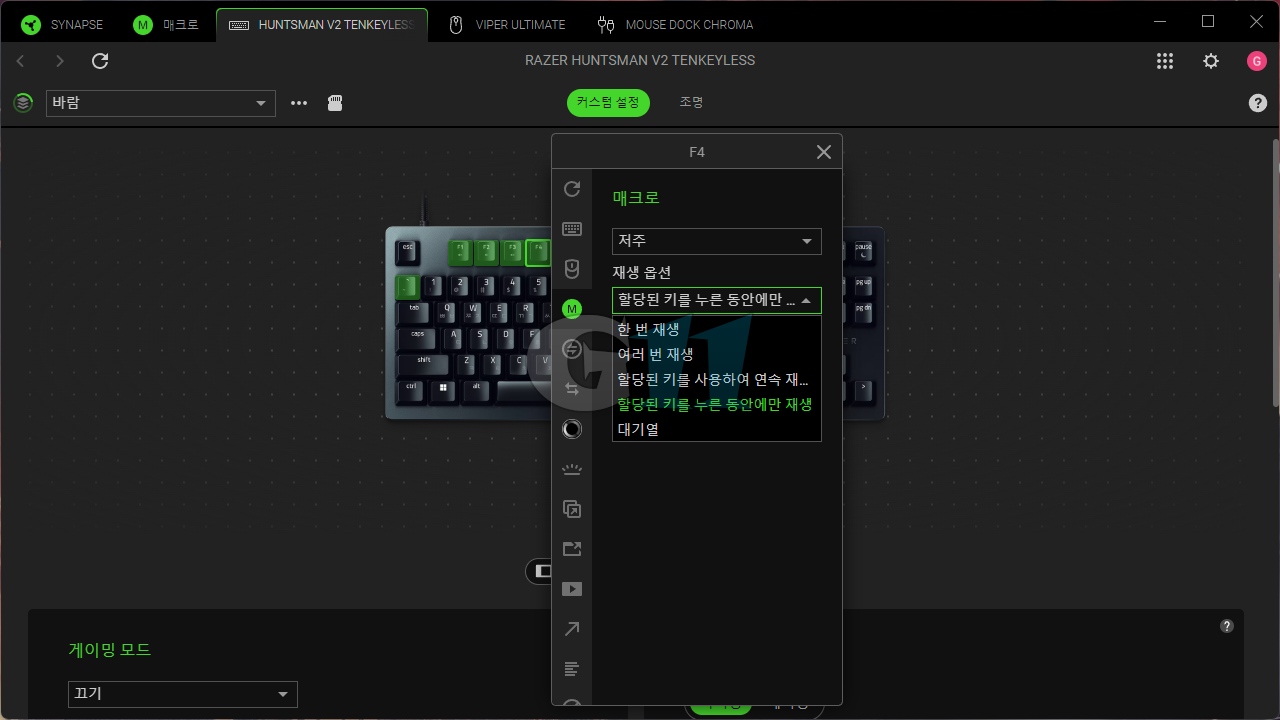Click the tab key on keyboard image

pyautogui.click(x=414, y=312)
